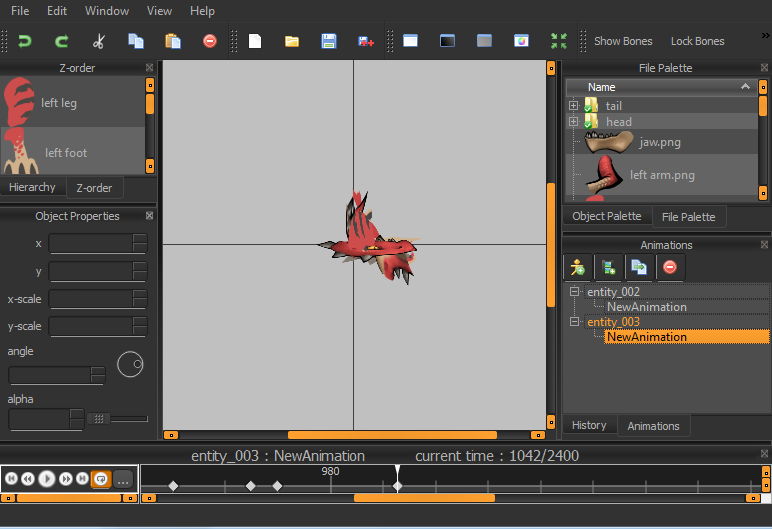The height and width of the screenshot is (529, 772).
Task: Select the left foot sprite in Z-order
Action: pos(73,151)
